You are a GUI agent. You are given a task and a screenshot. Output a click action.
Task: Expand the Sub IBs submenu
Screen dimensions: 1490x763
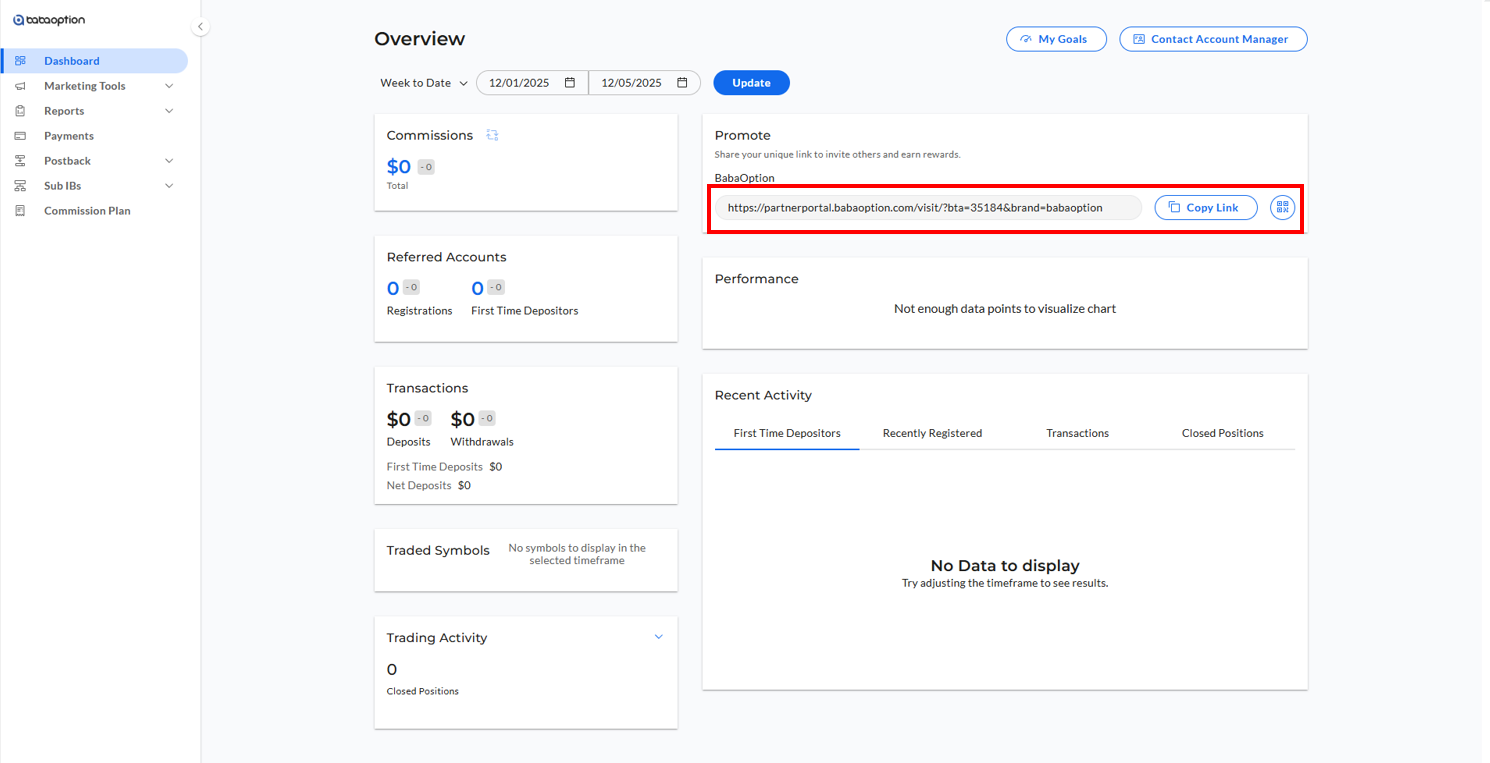click(169, 186)
